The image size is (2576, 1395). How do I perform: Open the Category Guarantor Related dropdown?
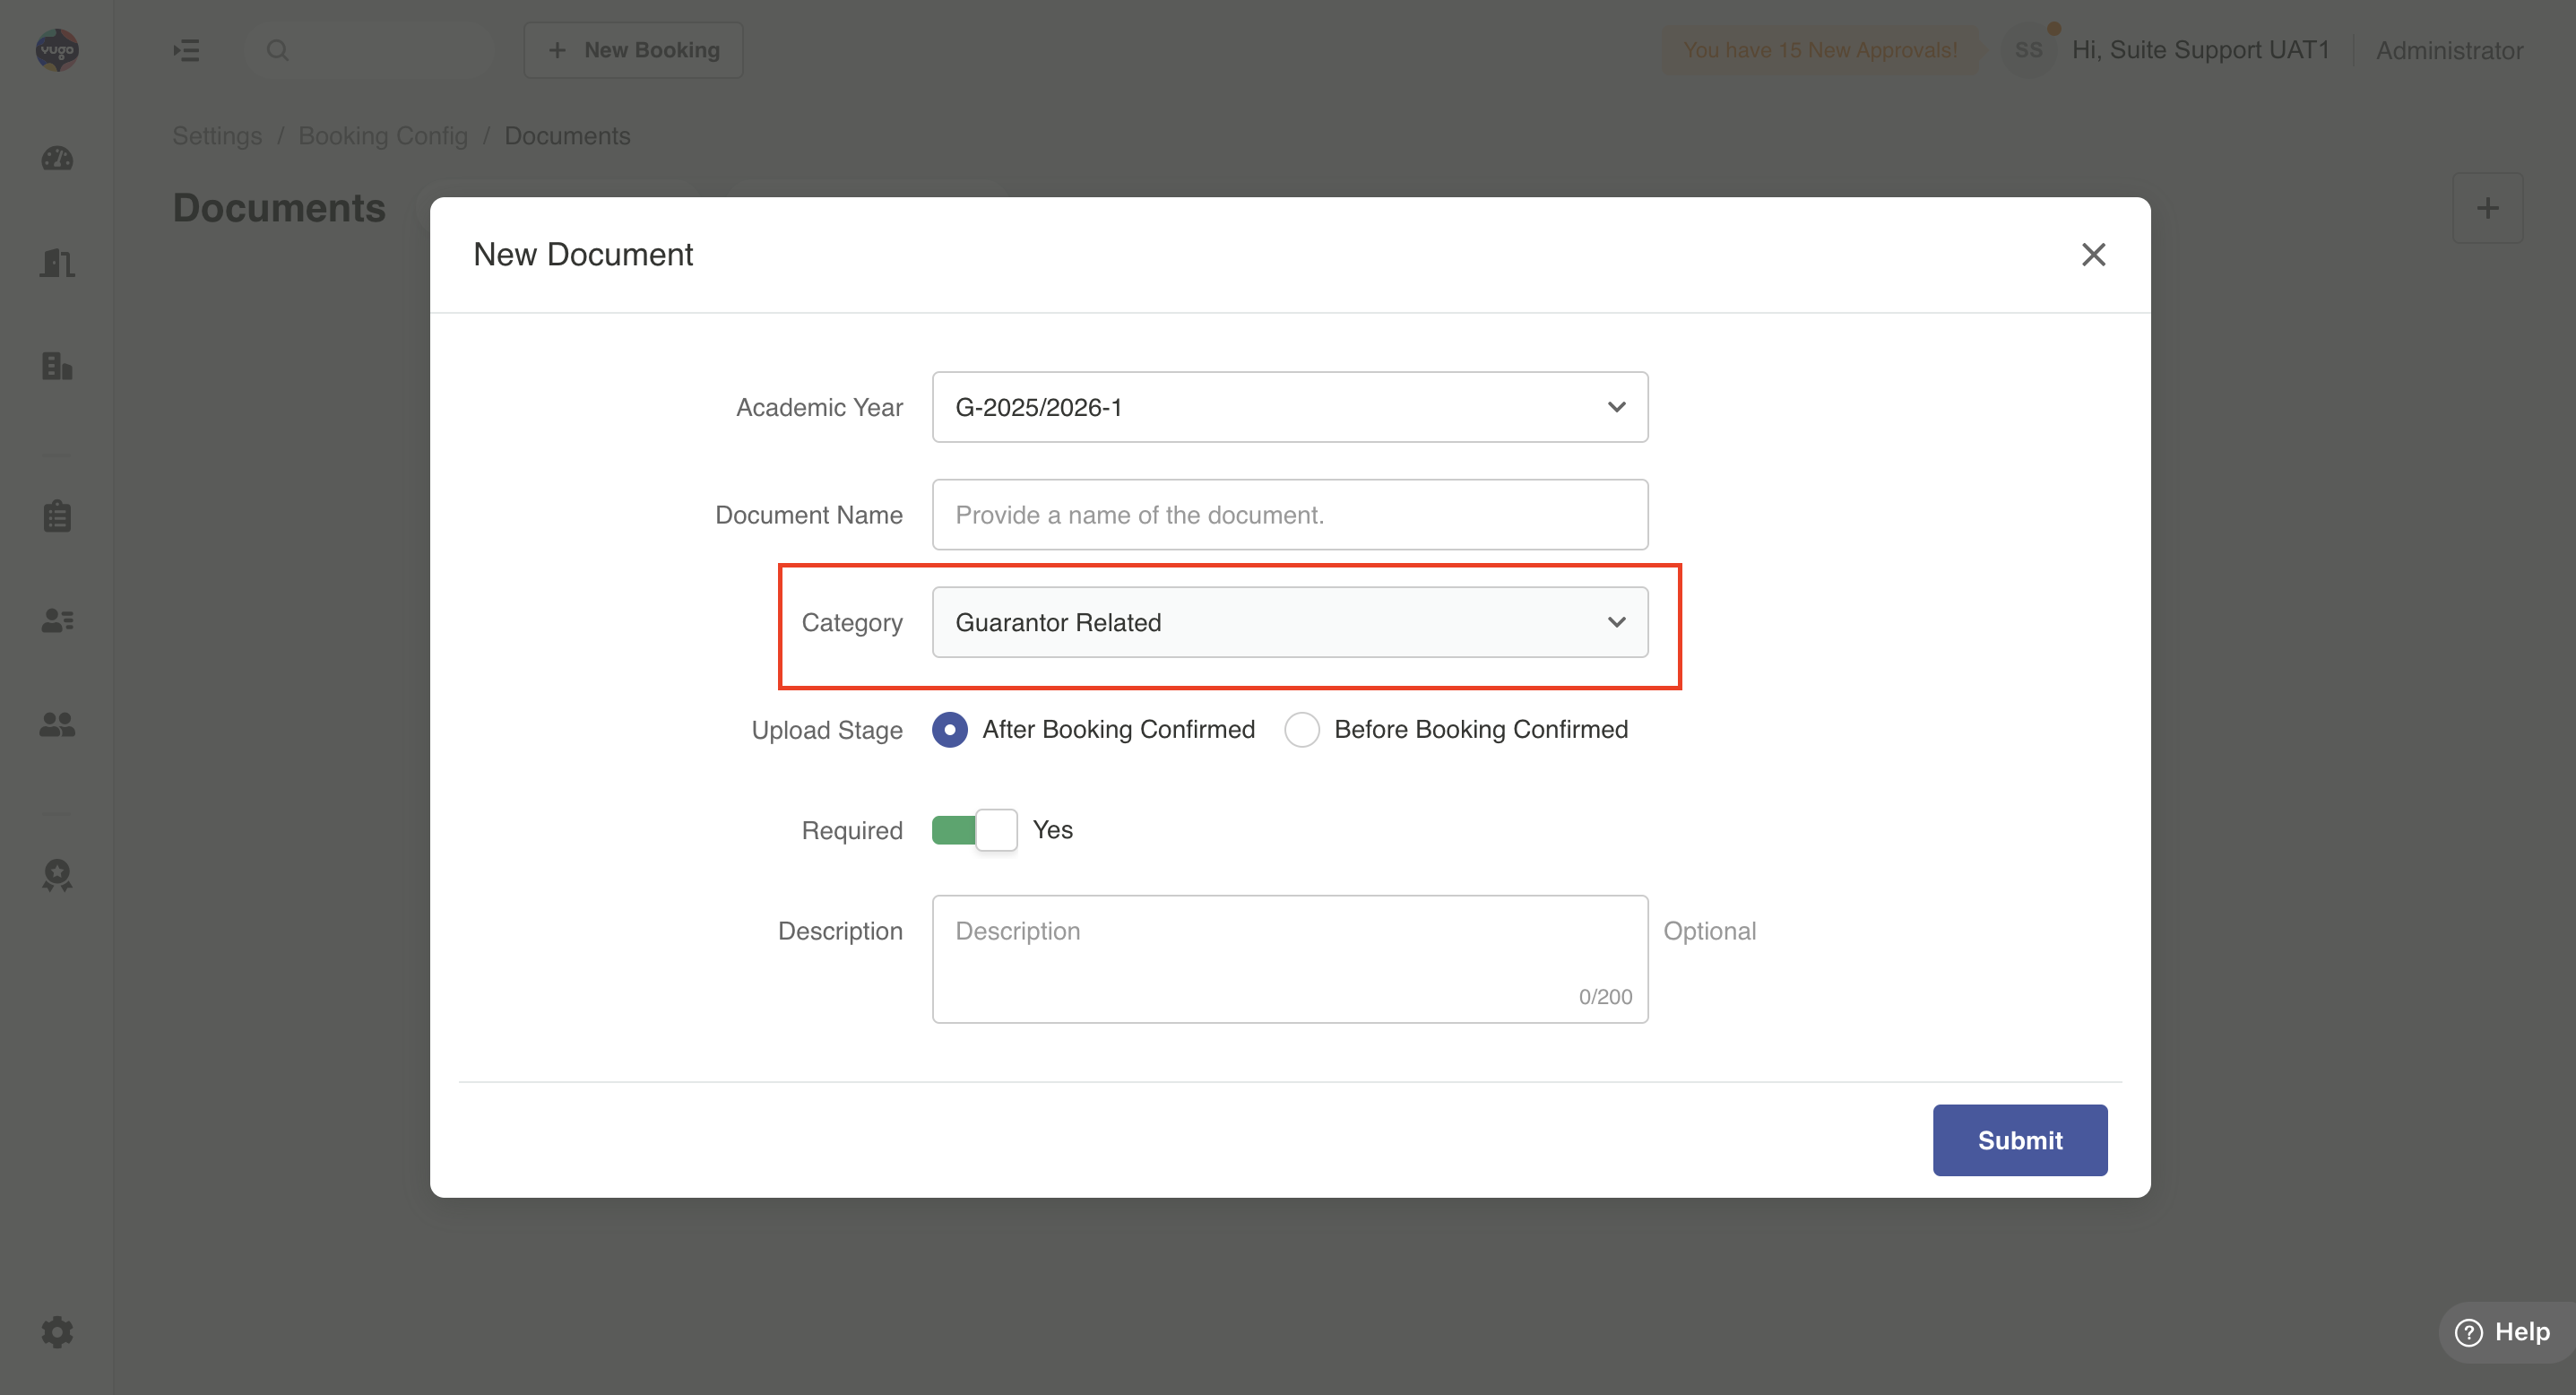point(1289,622)
